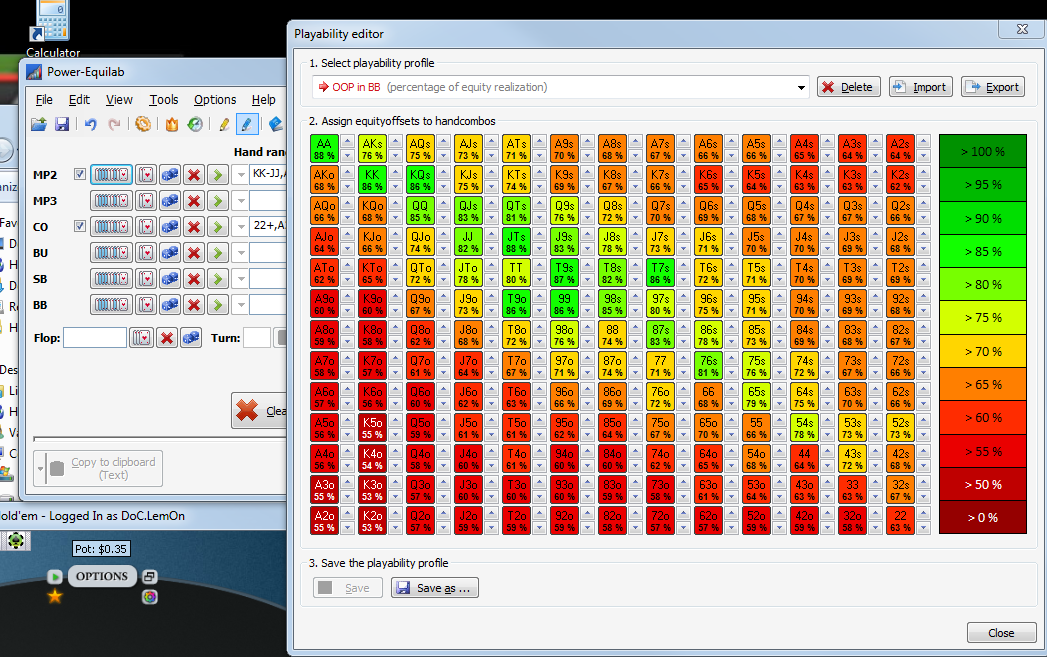
Task: Select the > 100 % legend color
Action: 982,152
